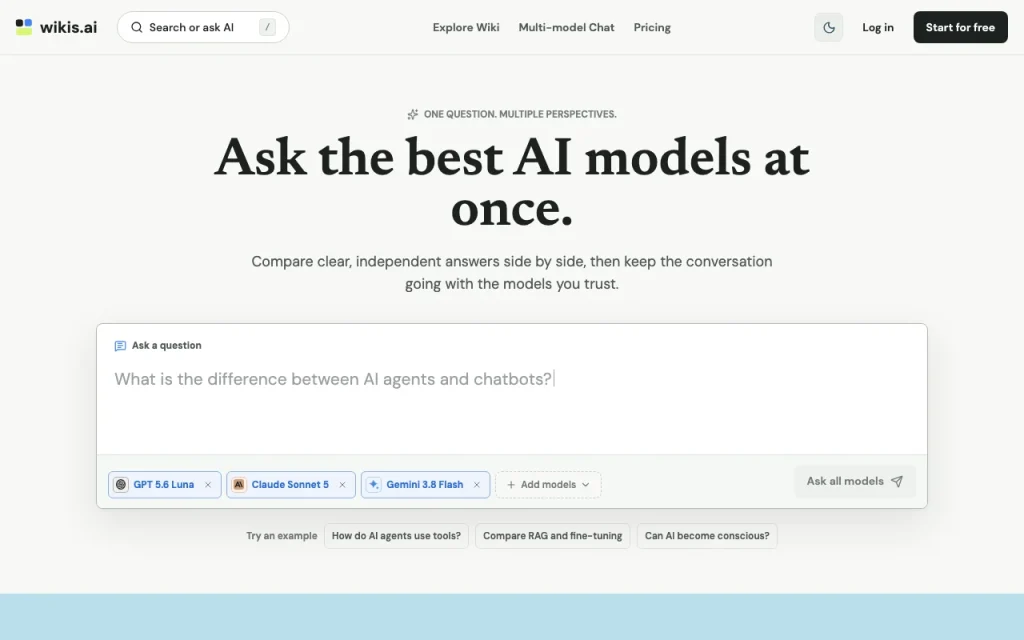This screenshot has height=640, width=1024.
Task: Click the Ask a question chat icon
Action: coord(120,345)
